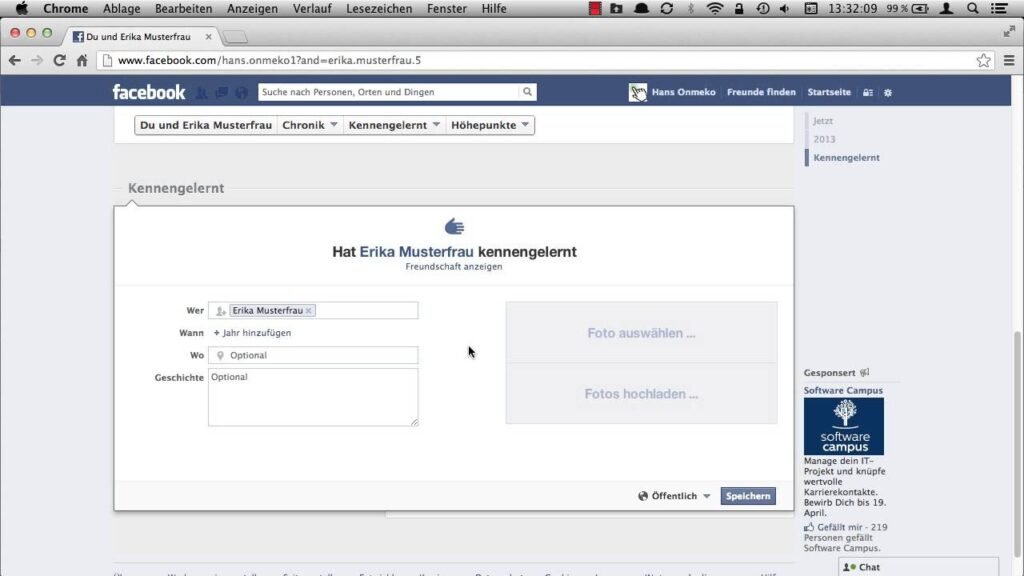Click the Facebook friend requests icon

coord(202,92)
